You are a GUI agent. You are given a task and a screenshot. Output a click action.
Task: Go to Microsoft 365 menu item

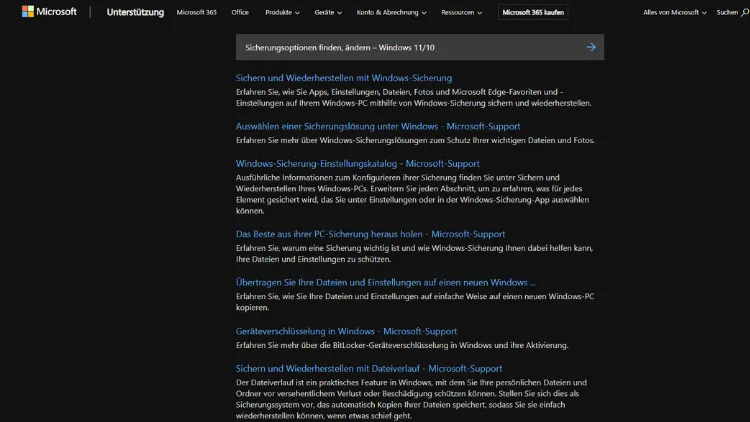(197, 12)
